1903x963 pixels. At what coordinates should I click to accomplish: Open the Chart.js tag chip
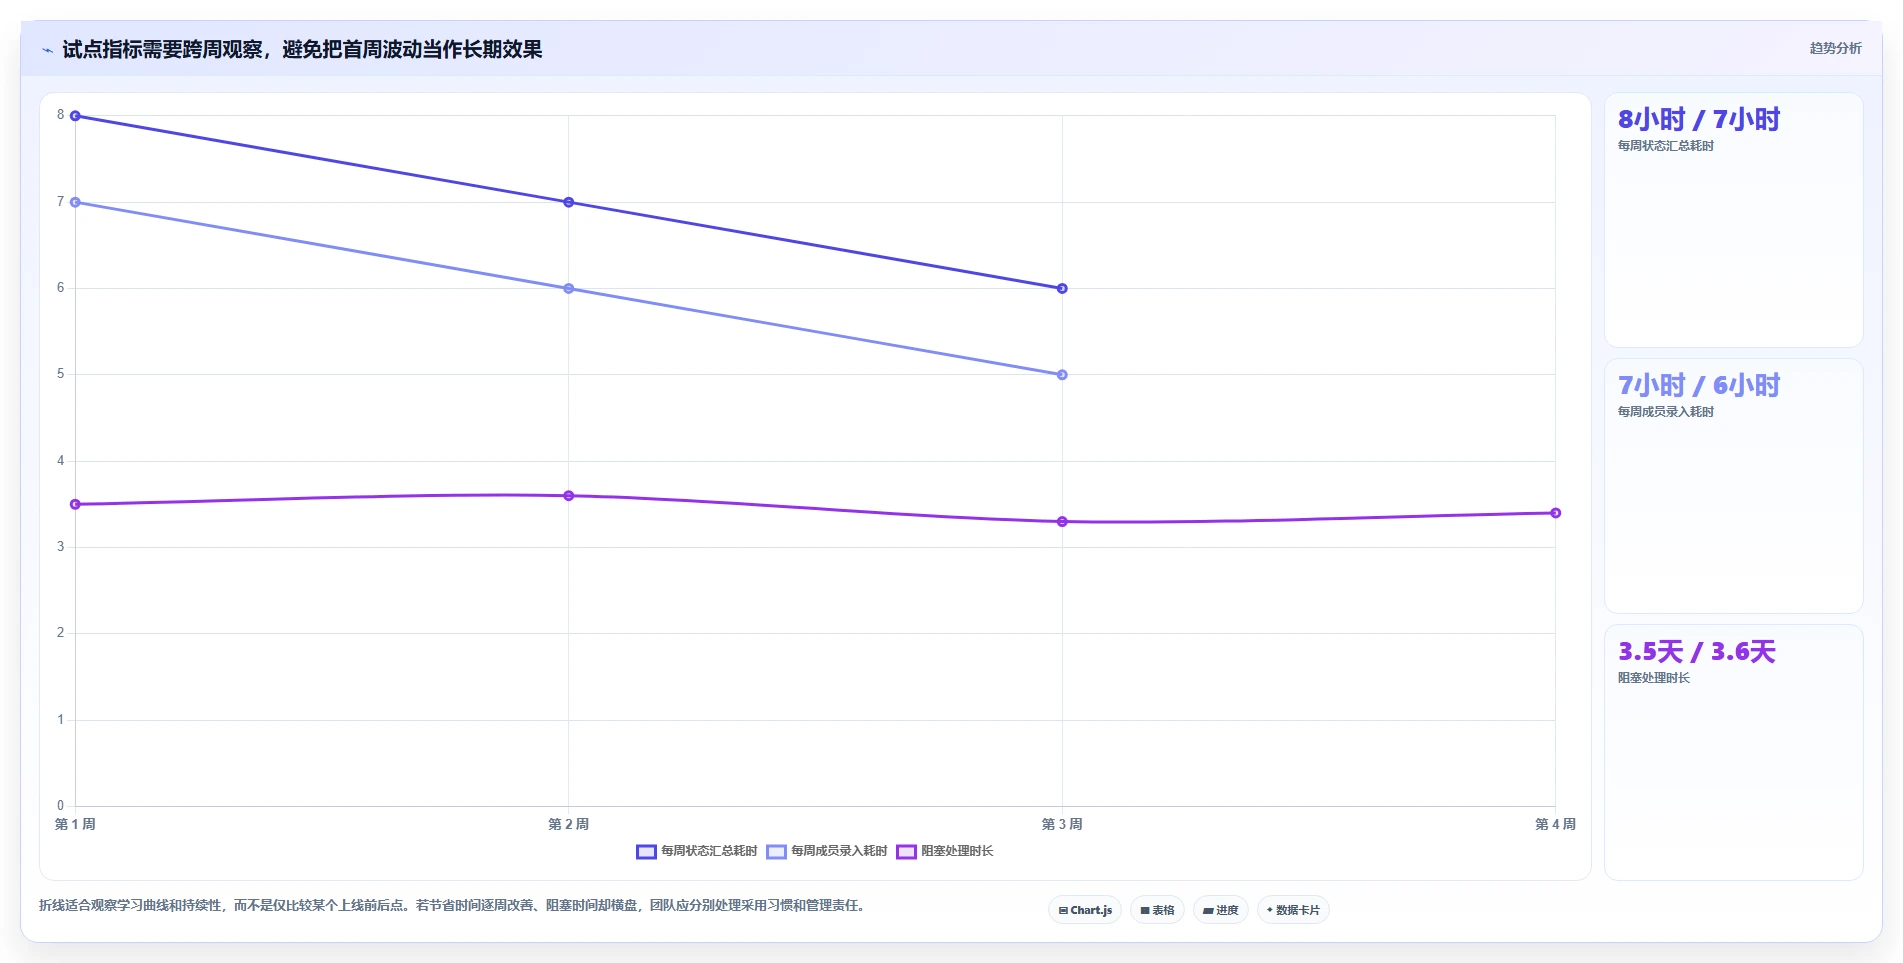click(1085, 910)
